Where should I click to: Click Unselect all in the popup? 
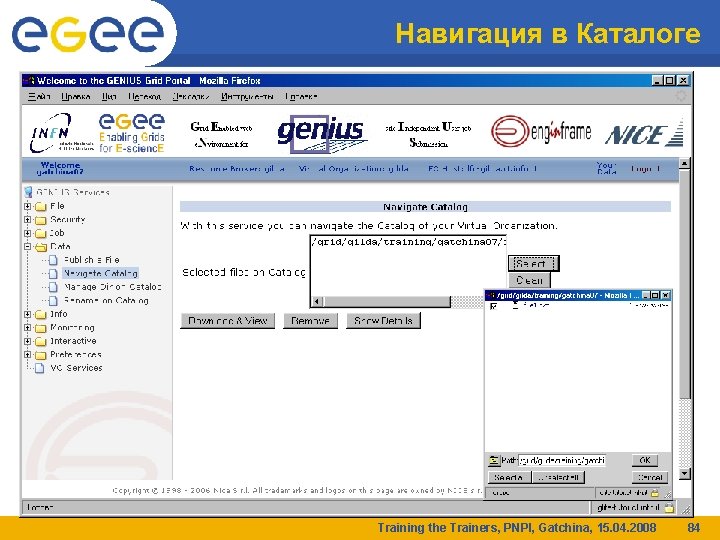tap(558, 478)
